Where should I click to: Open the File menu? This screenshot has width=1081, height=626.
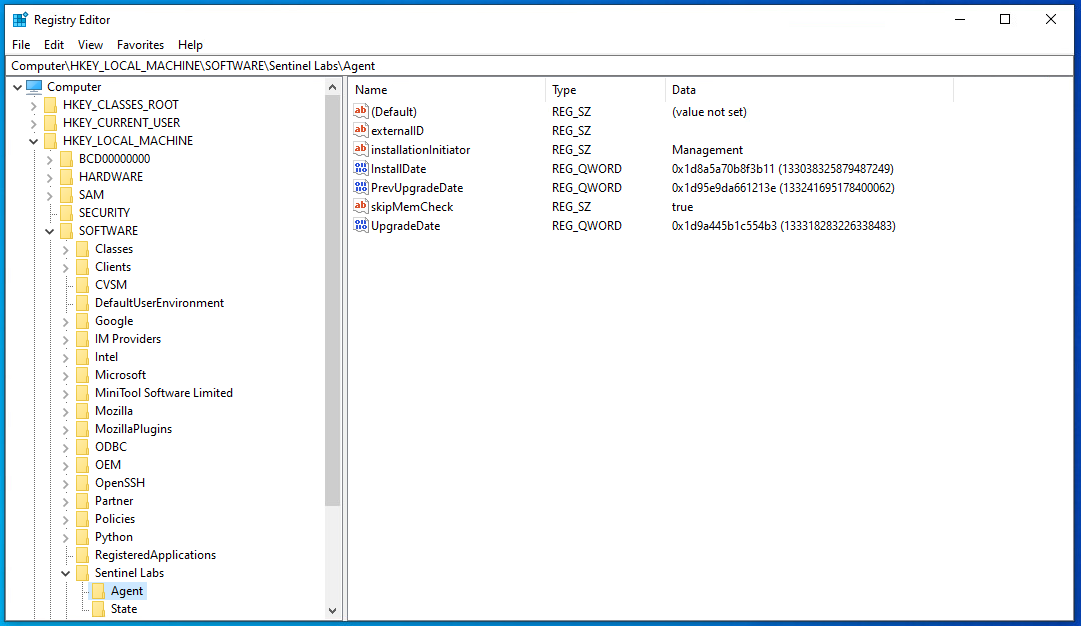pos(21,45)
